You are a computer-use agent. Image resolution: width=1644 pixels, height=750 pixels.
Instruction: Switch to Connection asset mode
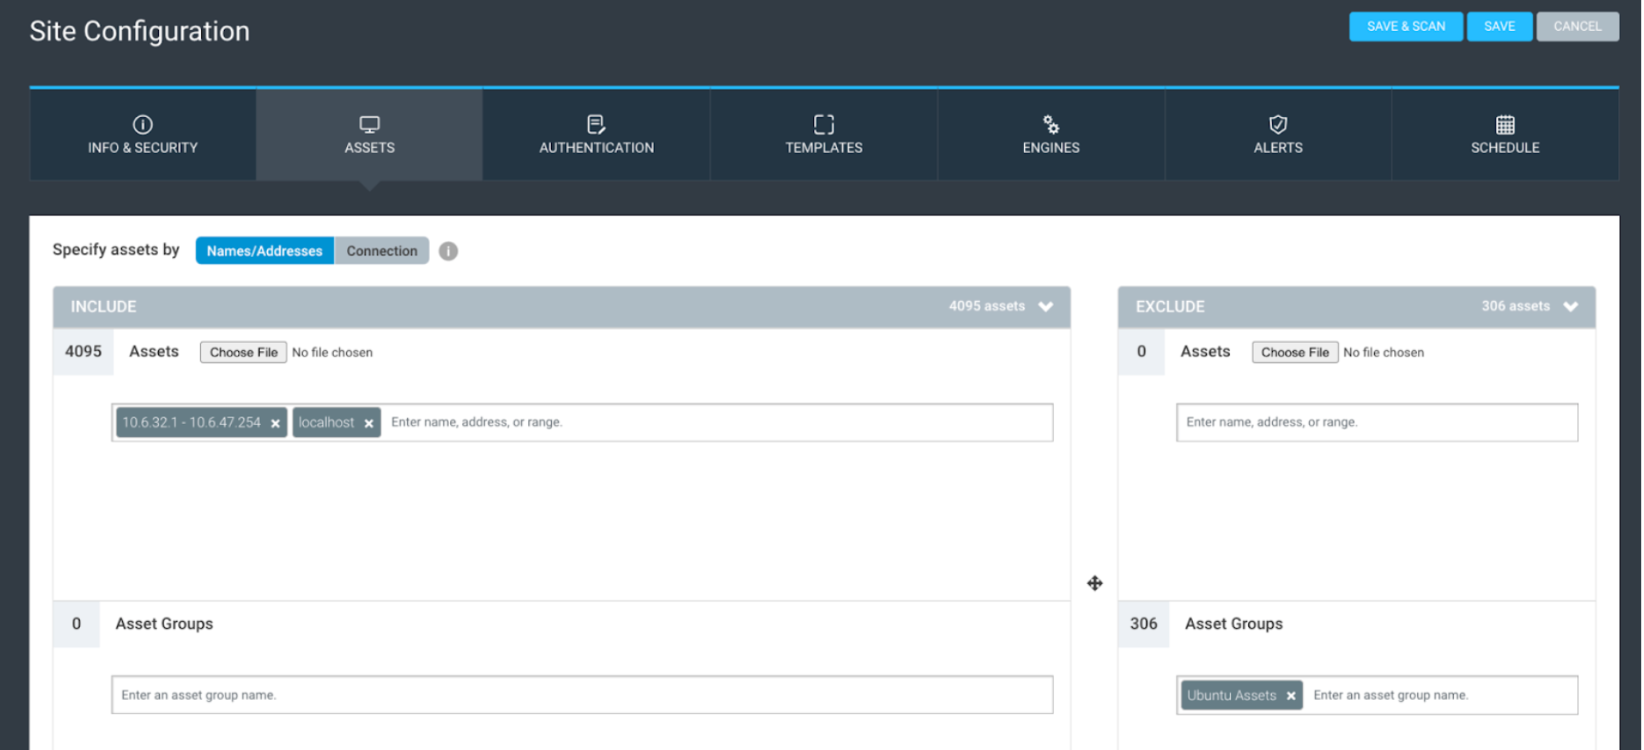381,251
